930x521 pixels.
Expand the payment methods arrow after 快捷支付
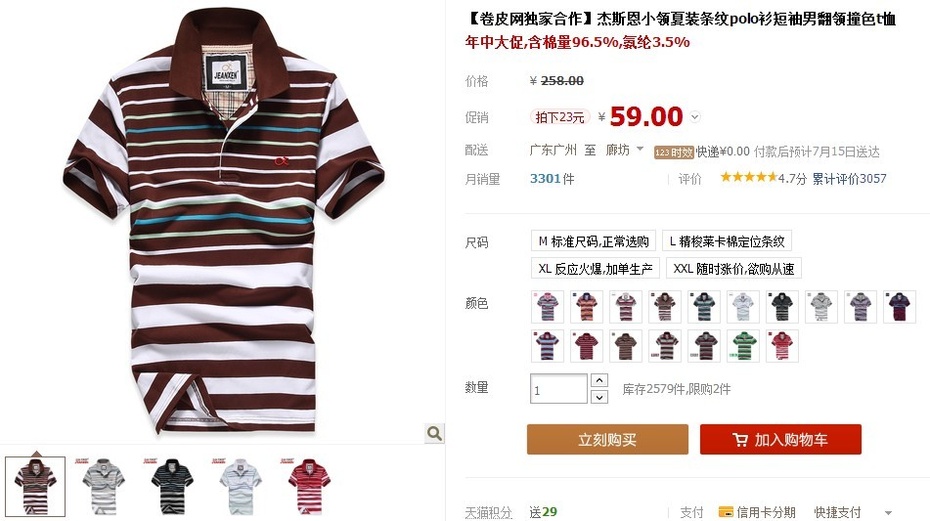[x=888, y=513]
